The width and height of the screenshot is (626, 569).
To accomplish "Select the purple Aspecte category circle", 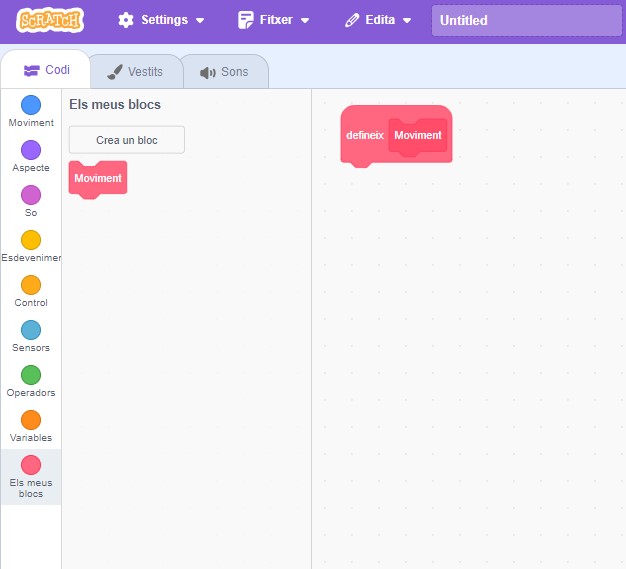I will (31, 150).
